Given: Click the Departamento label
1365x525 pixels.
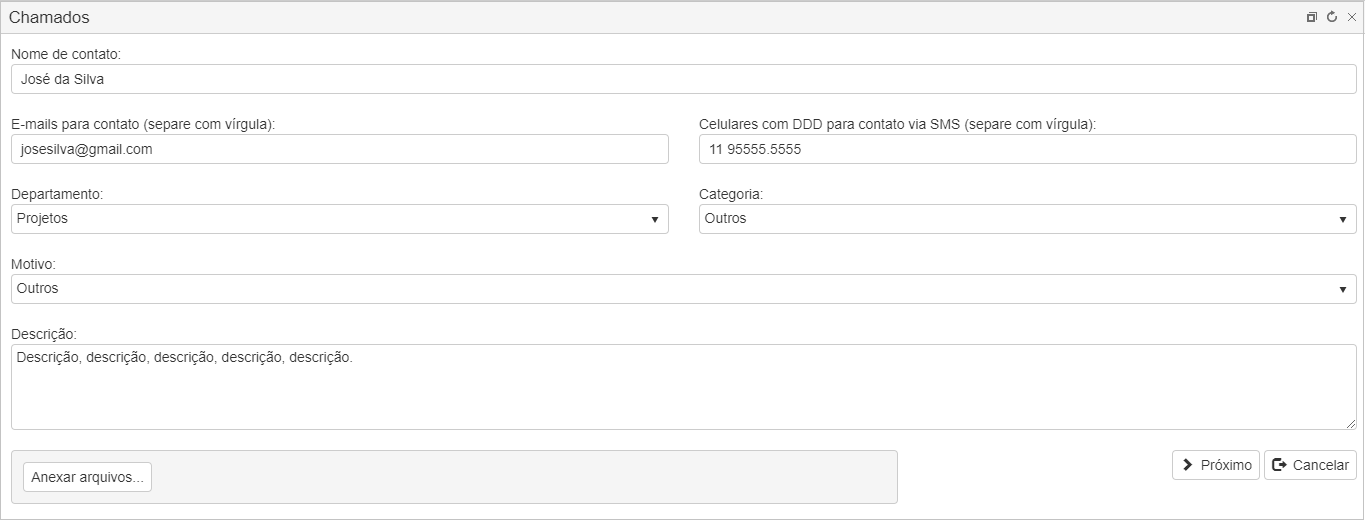Looking at the screenshot, I should 57,194.
